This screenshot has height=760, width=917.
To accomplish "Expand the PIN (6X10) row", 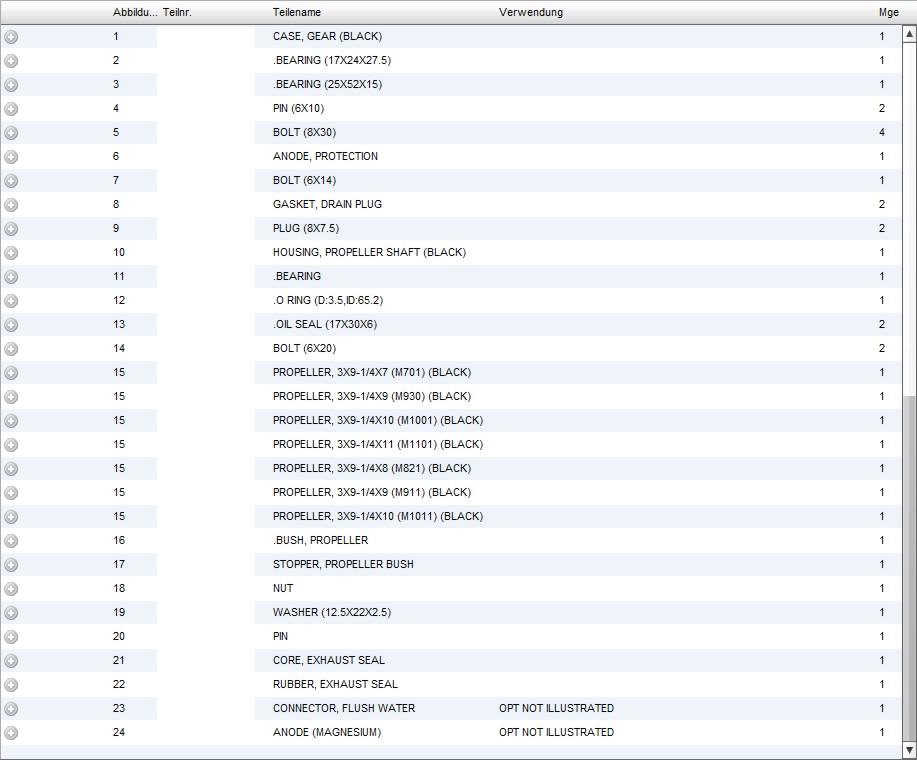I will click(11, 109).
